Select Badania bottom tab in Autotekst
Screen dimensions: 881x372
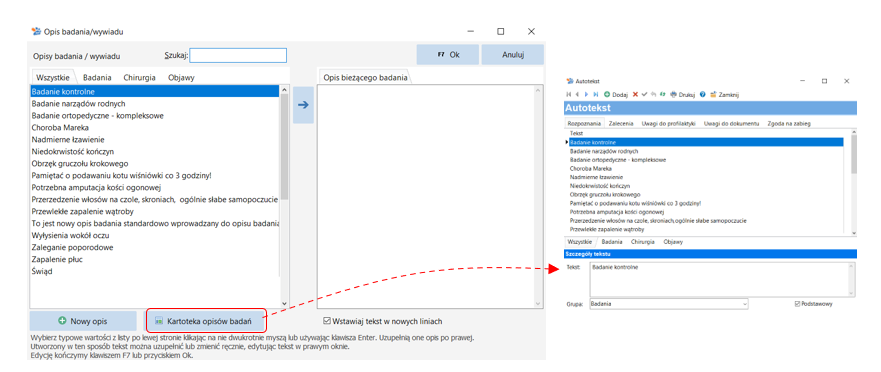point(612,242)
